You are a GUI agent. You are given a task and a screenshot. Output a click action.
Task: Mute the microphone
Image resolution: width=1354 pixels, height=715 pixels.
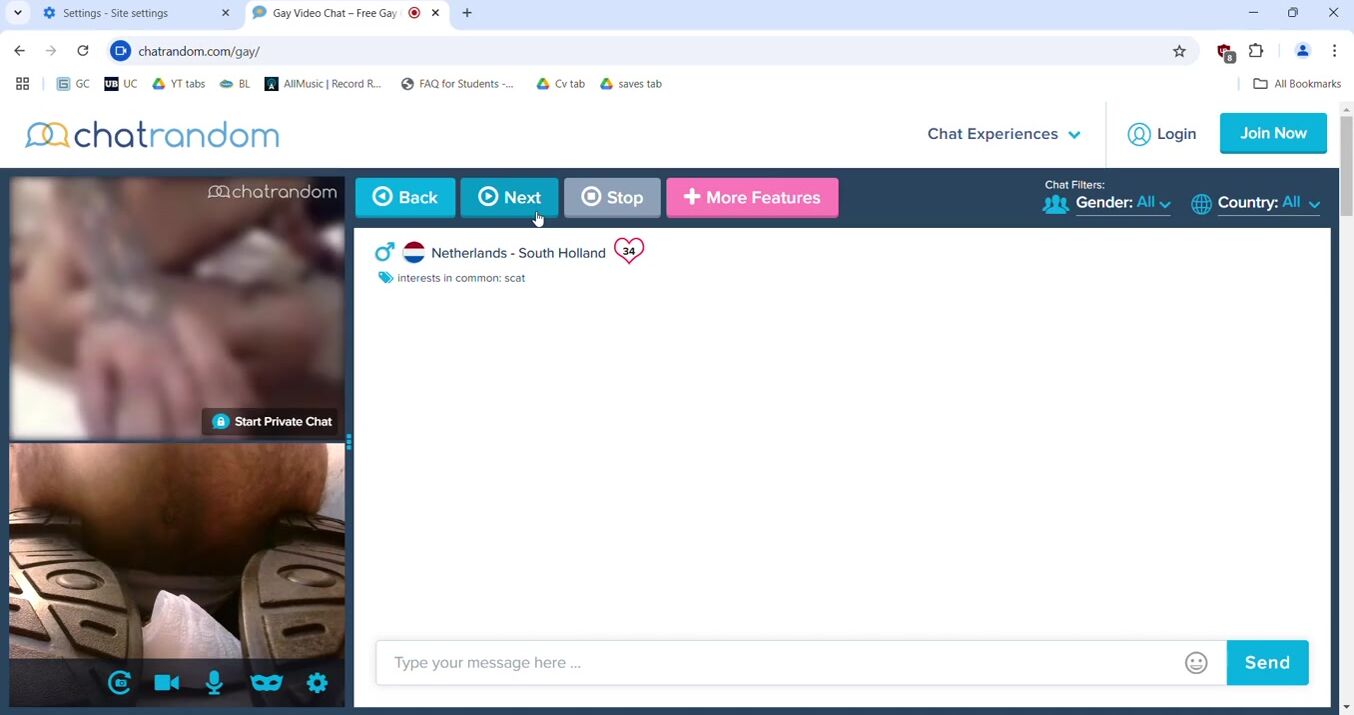pos(214,683)
